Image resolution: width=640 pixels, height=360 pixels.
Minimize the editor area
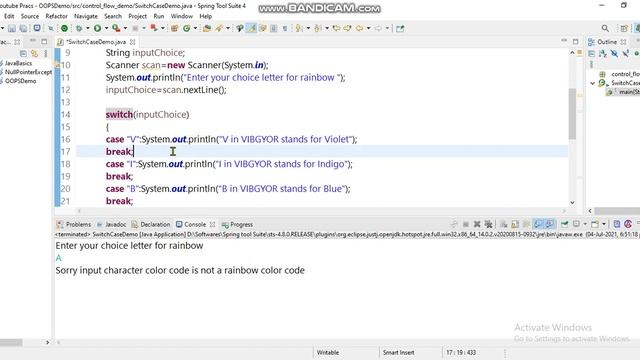pyautogui.click(x=564, y=41)
